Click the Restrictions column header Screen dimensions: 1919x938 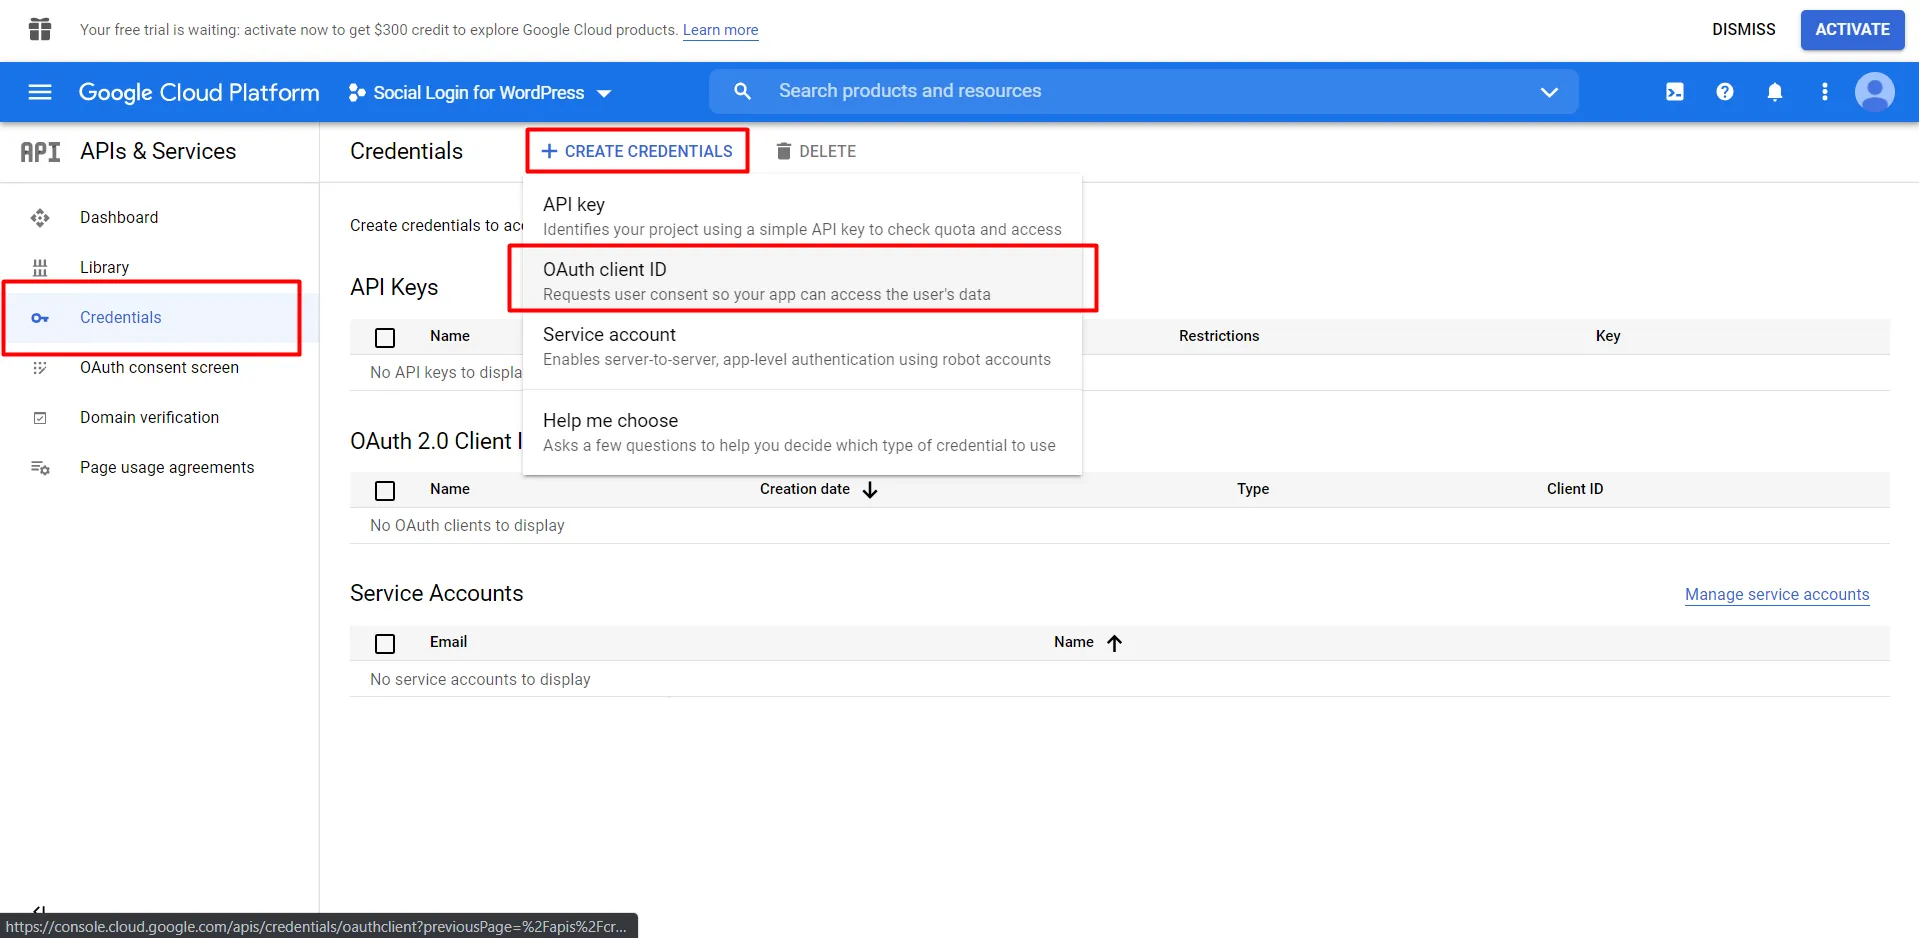tap(1218, 336)
